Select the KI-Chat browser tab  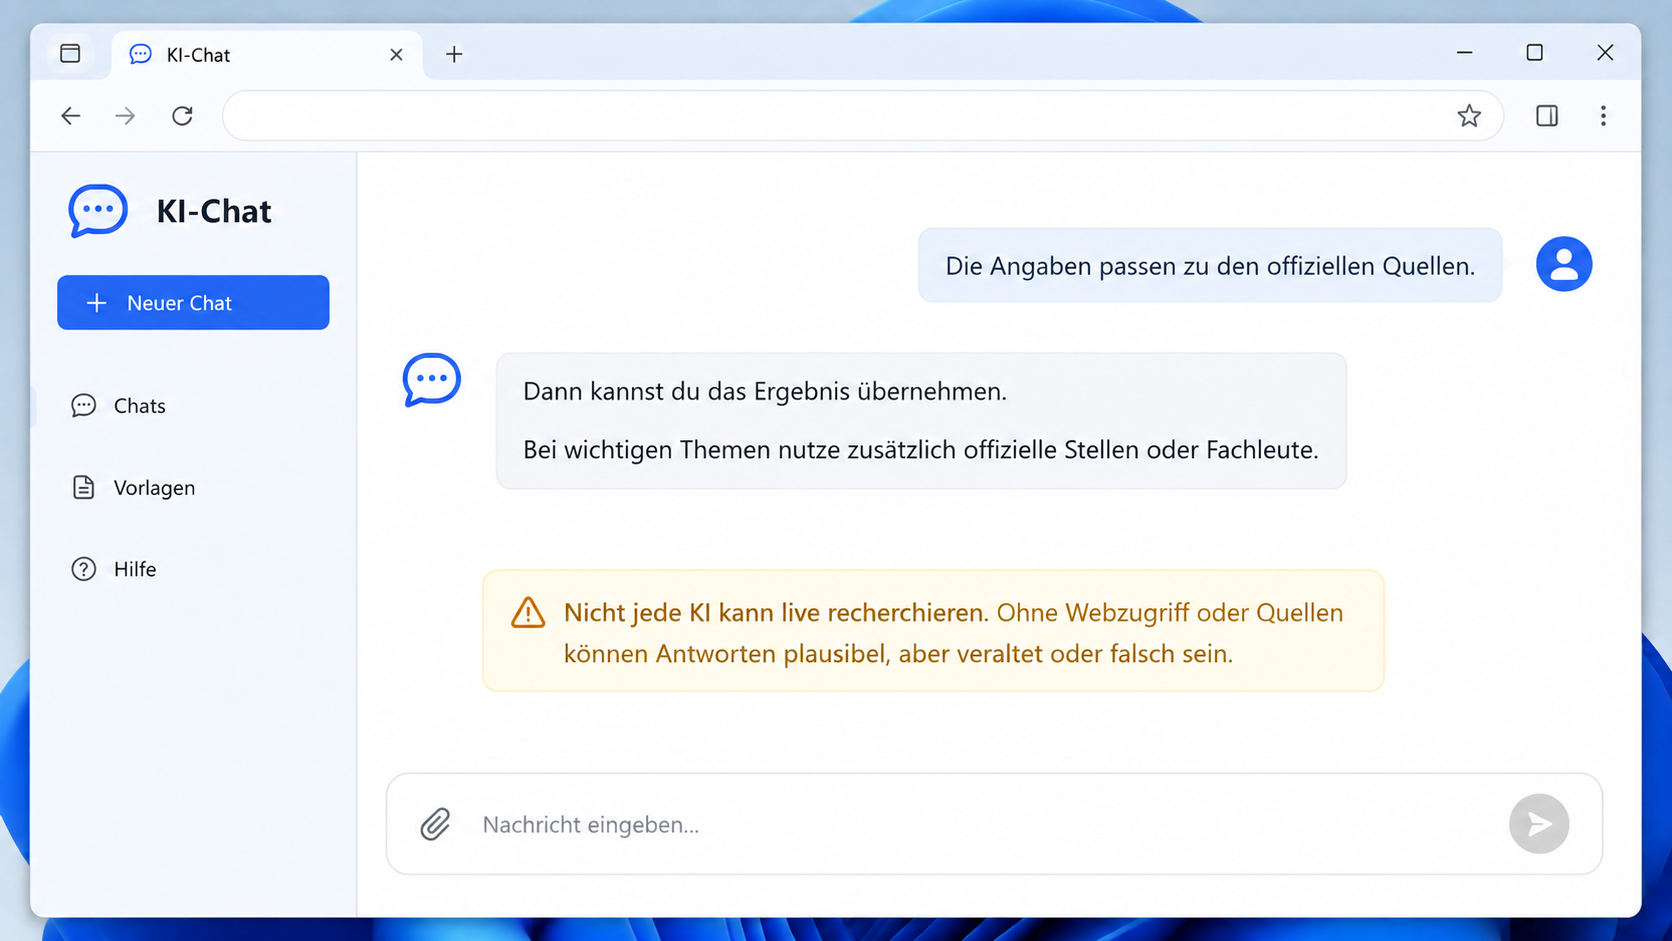[x=267, y=54]
